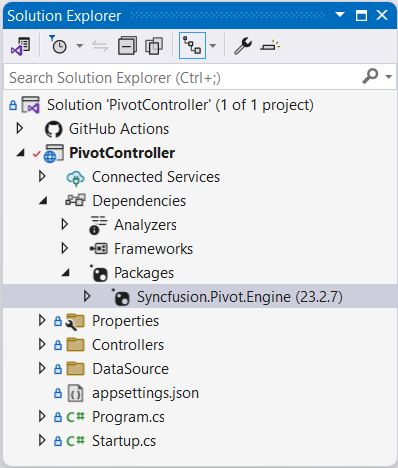Open search options dropdown arrow
398x468 pixels.
[388, 77]
